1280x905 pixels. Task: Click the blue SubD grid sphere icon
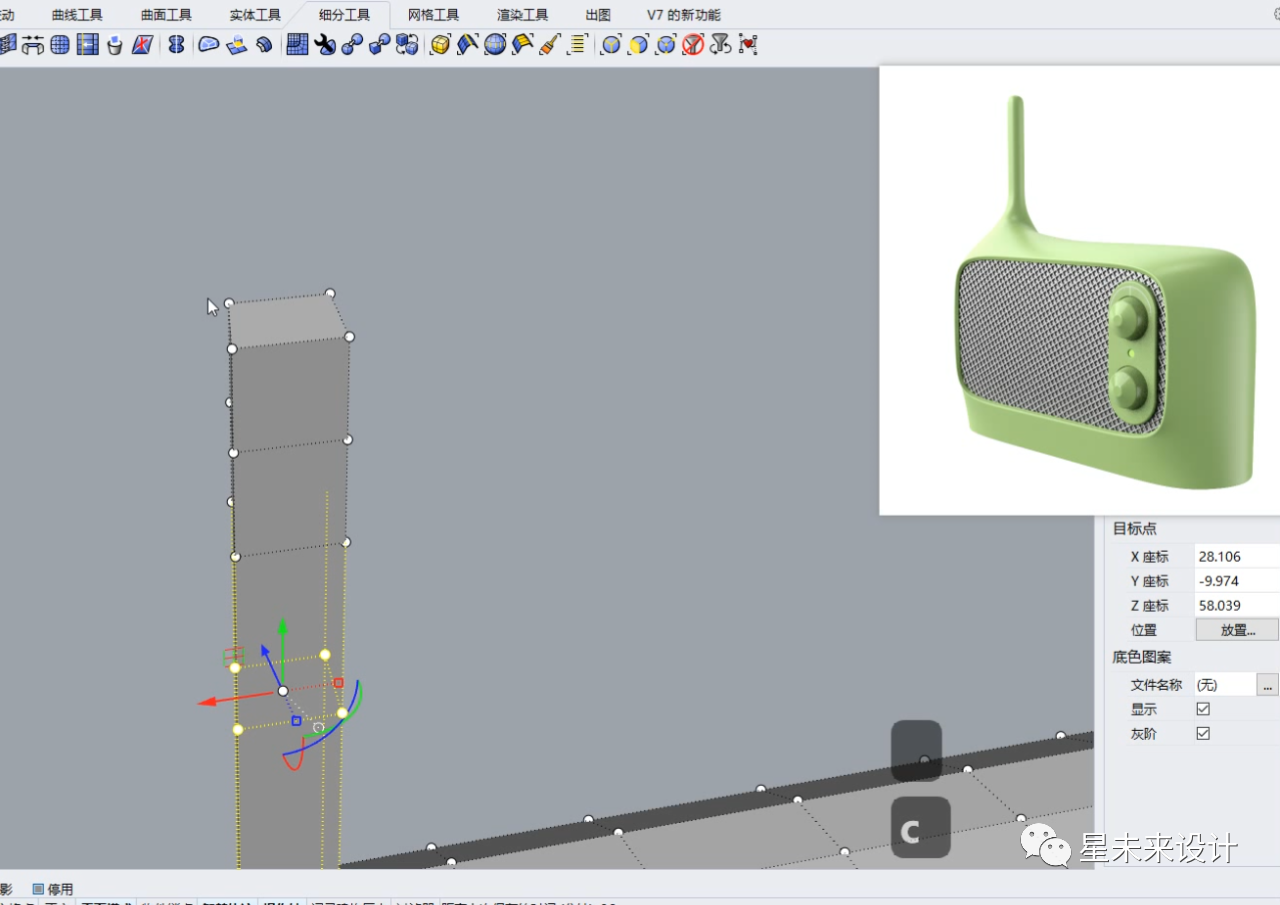coord(60,44)
